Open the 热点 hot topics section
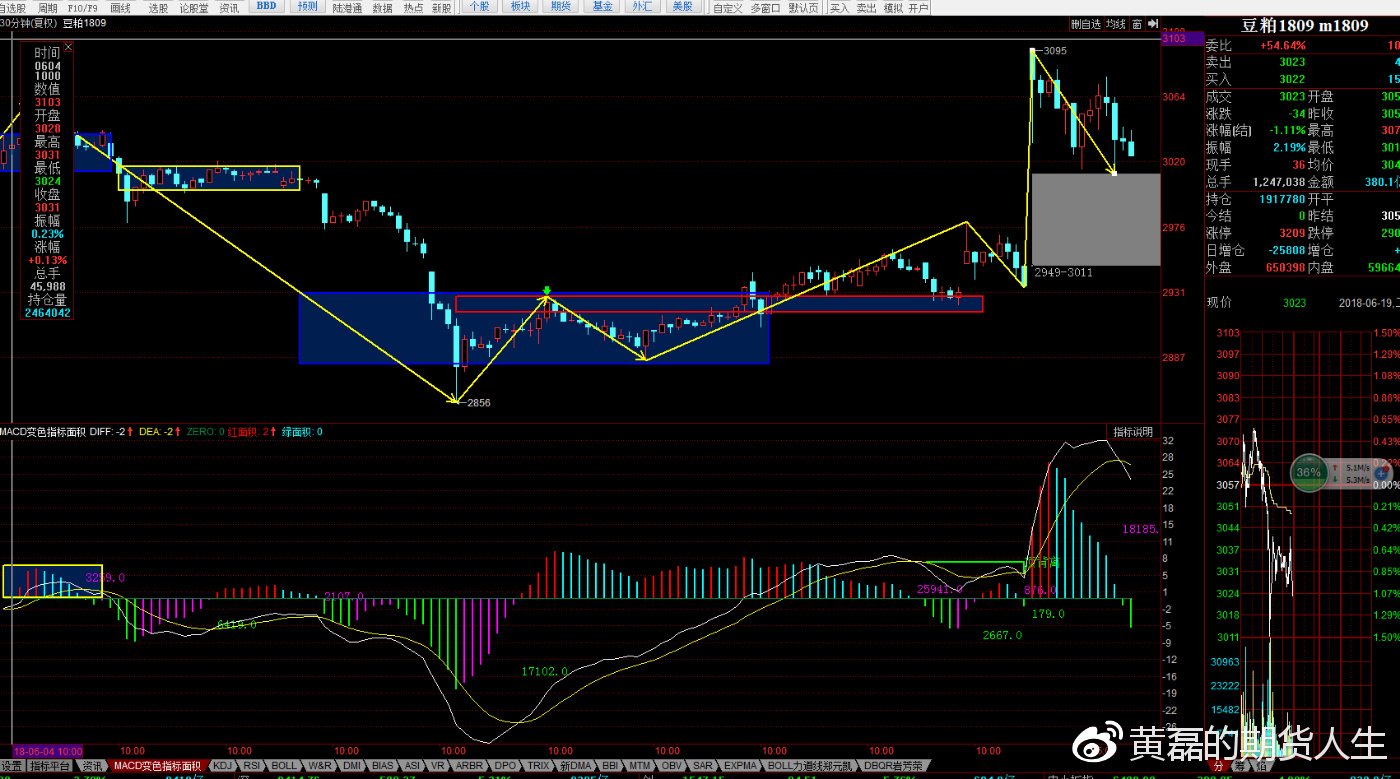This screenshot has width=1400, height=779. click(413, 7)
